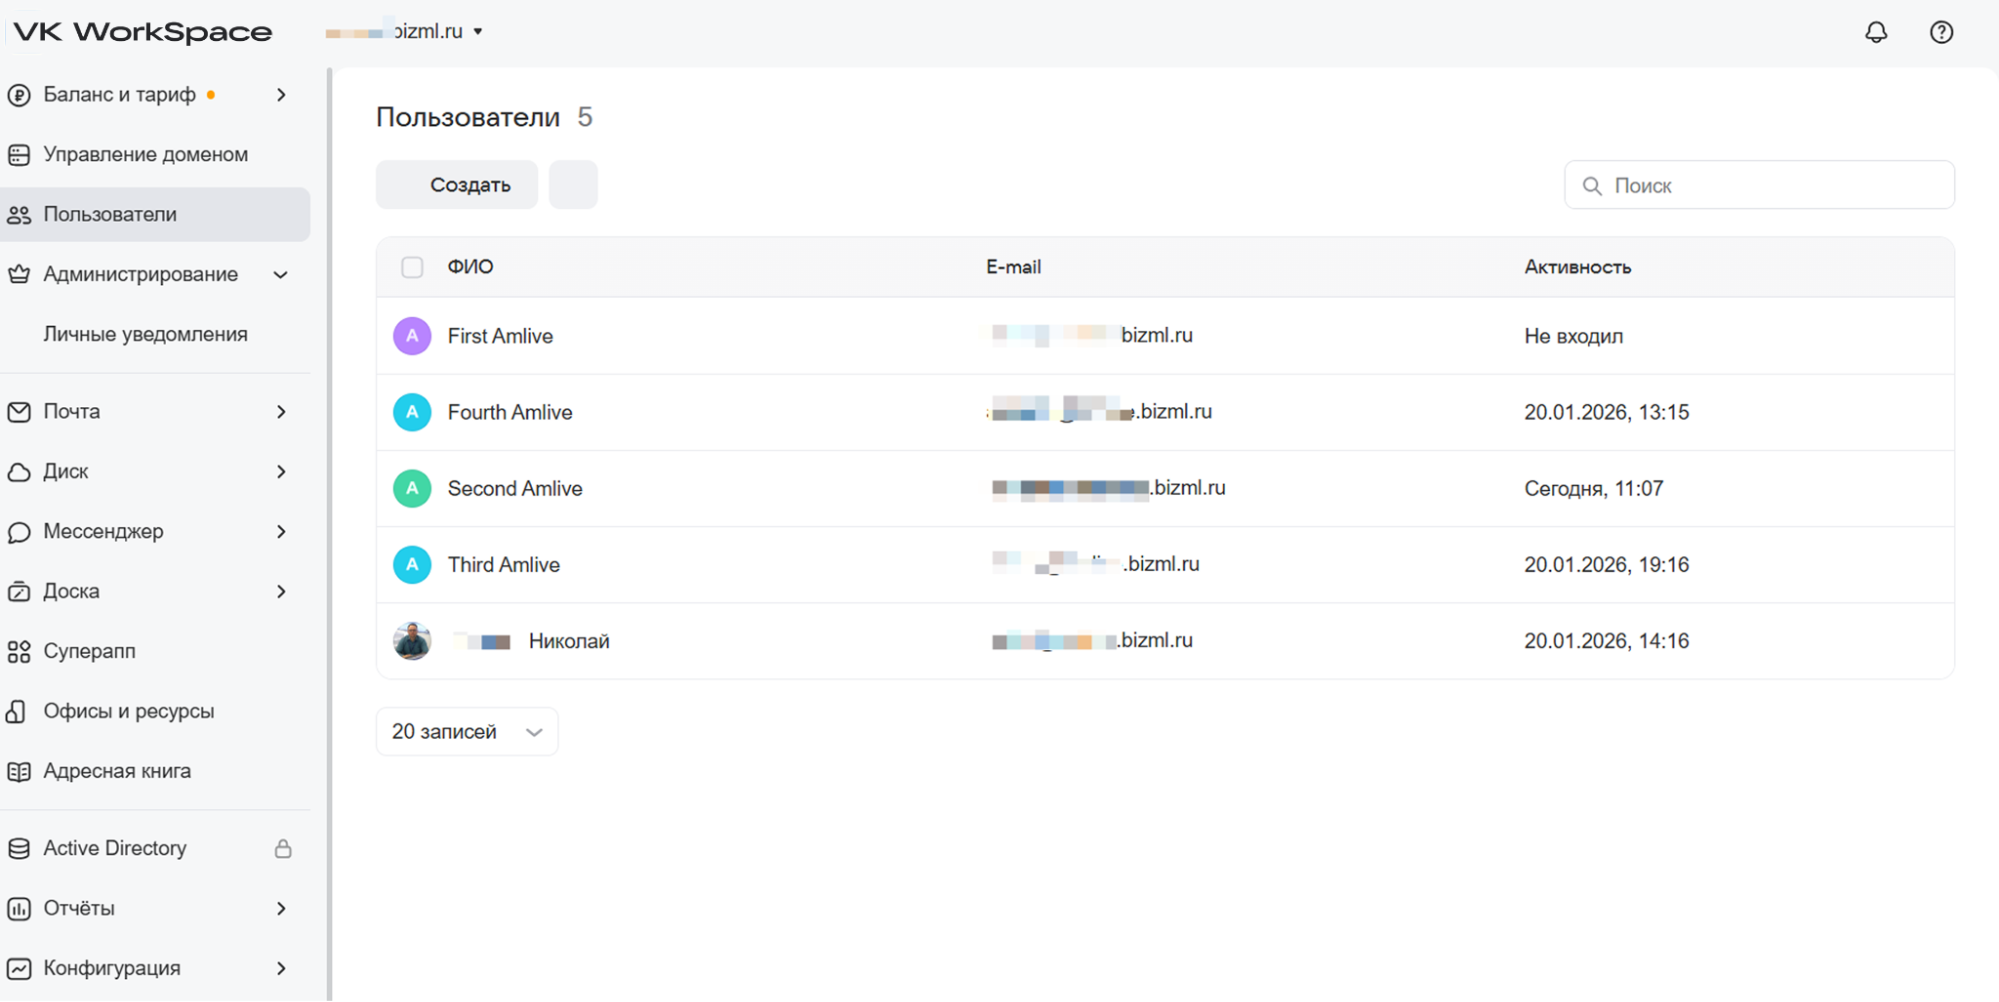1999x1002 pixels.
Task: Open the 20 записей page-size dropdown
Action: pyautogui.click(x=467, y=732)
